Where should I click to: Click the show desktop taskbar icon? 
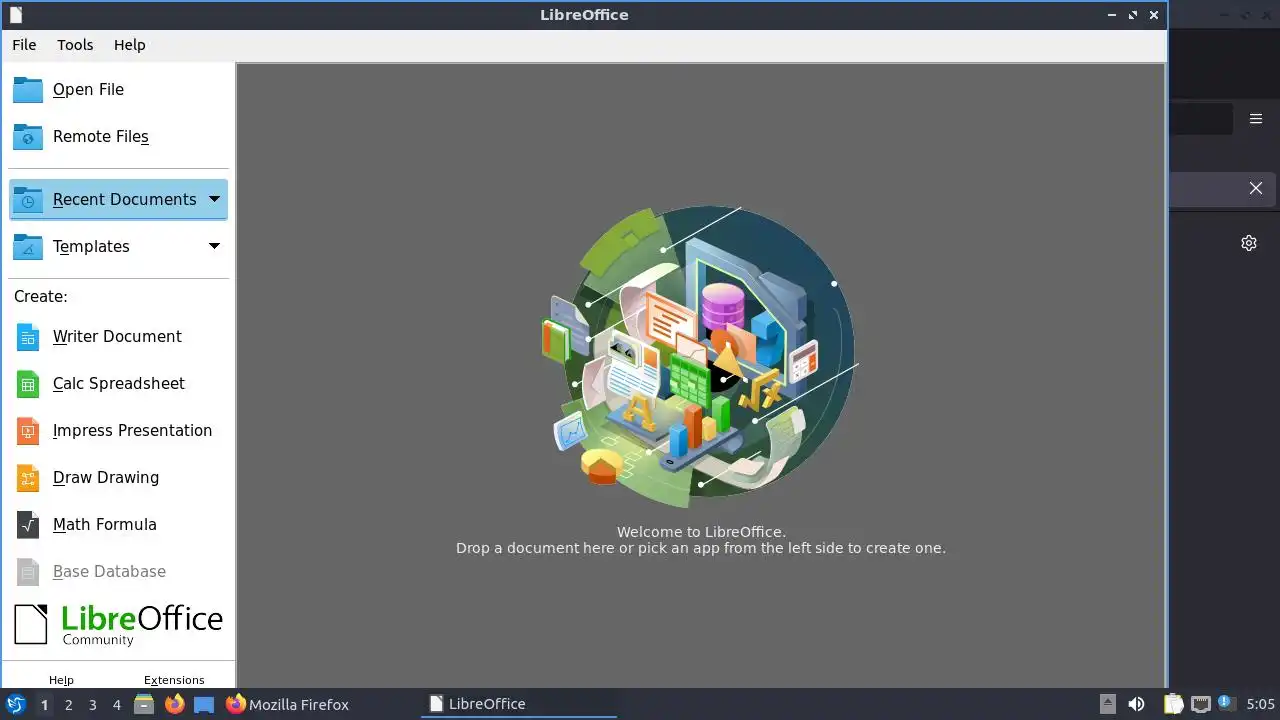pyautogui.click(x=204, y=704)
